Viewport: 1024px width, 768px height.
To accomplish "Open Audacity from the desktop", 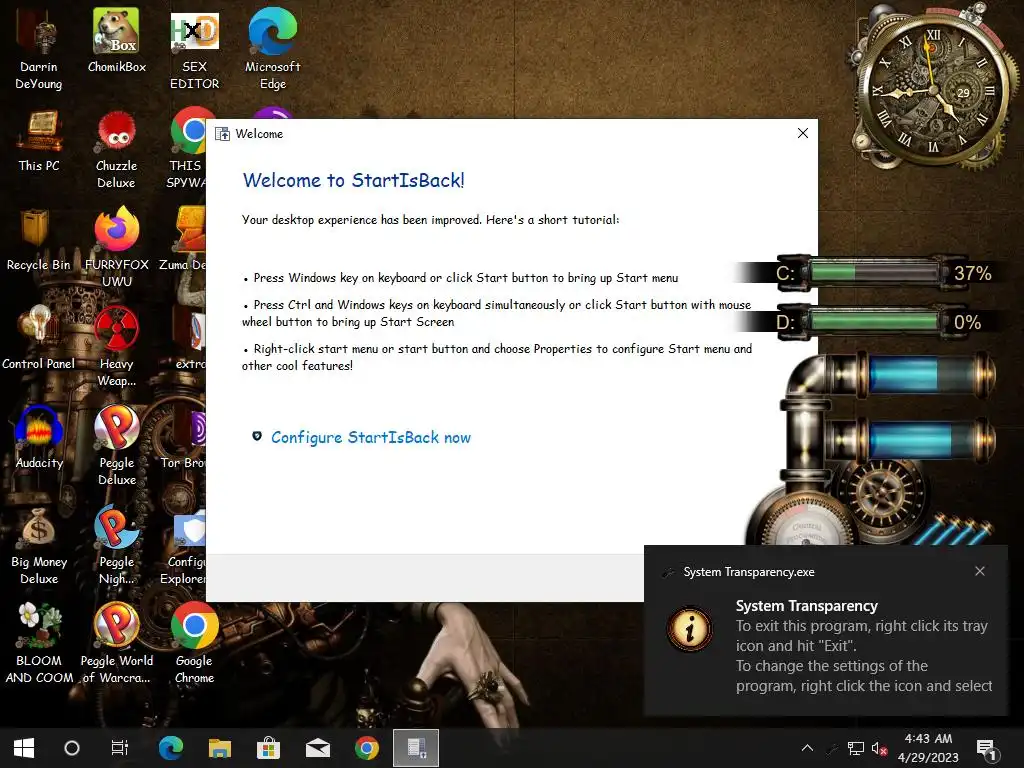I will [x=39, y=438].
